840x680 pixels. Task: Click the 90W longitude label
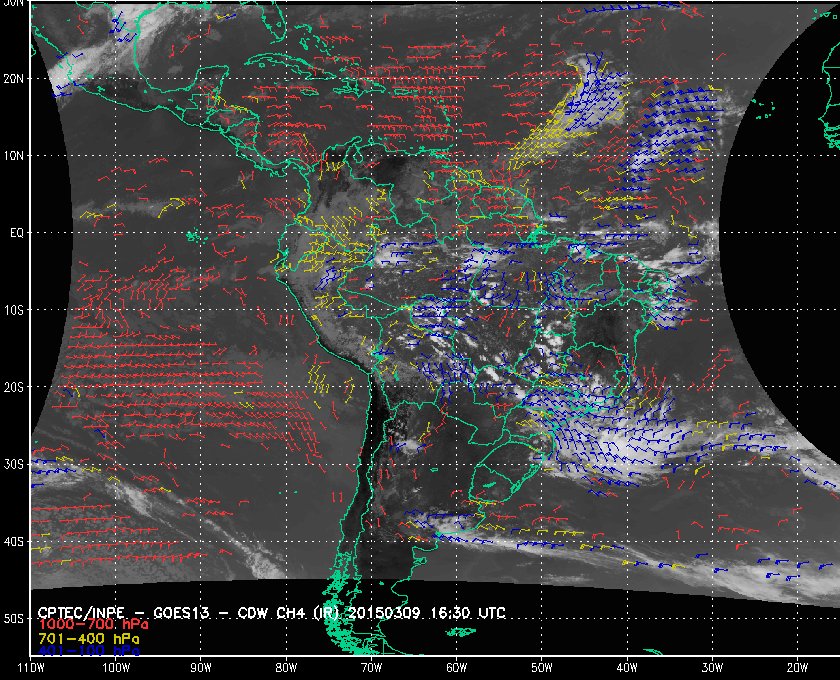click(201, 667)
